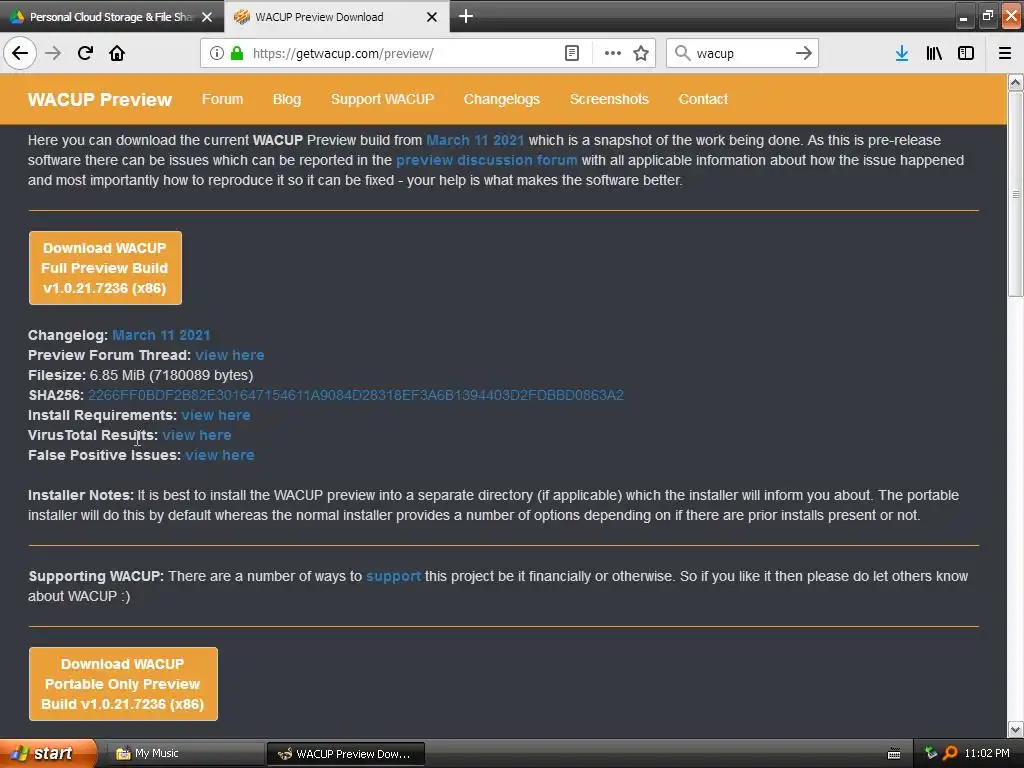Image resolution: width=1024 pixels, height=768 pixels.
Task: Toggle reader view in address bar
Action: tap(571, 53)
